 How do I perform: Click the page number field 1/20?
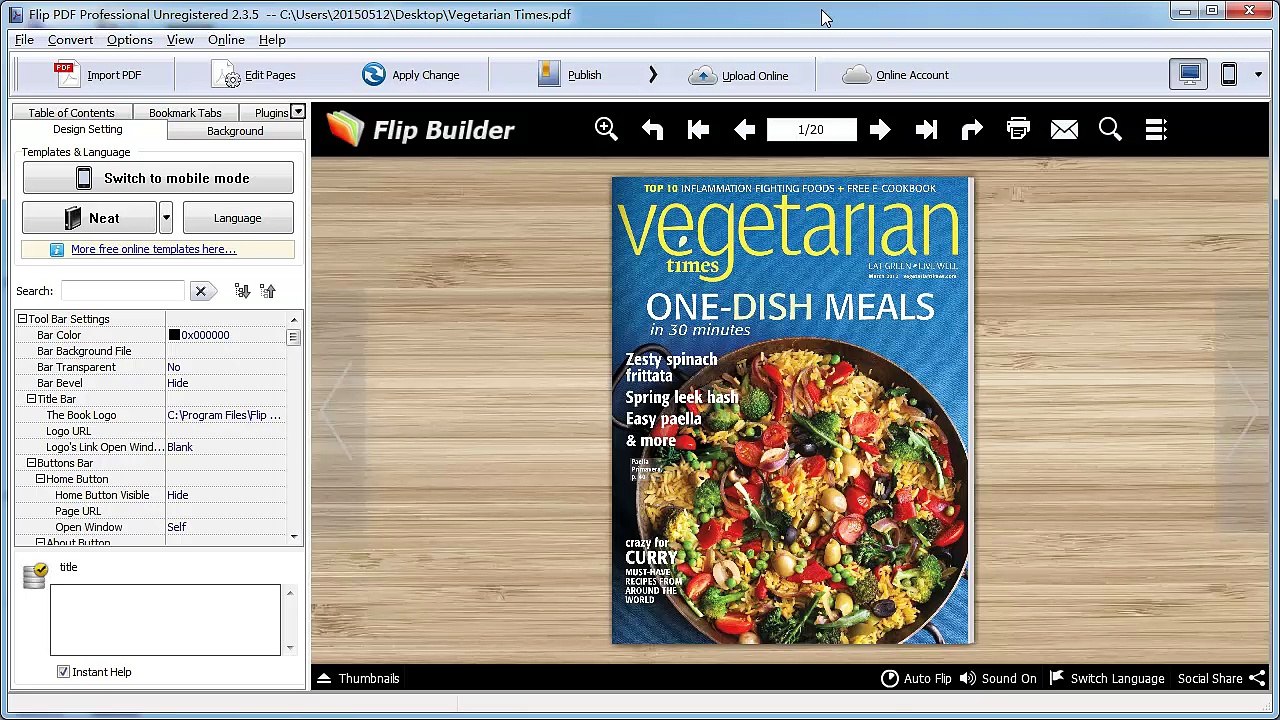pos(811,130)
